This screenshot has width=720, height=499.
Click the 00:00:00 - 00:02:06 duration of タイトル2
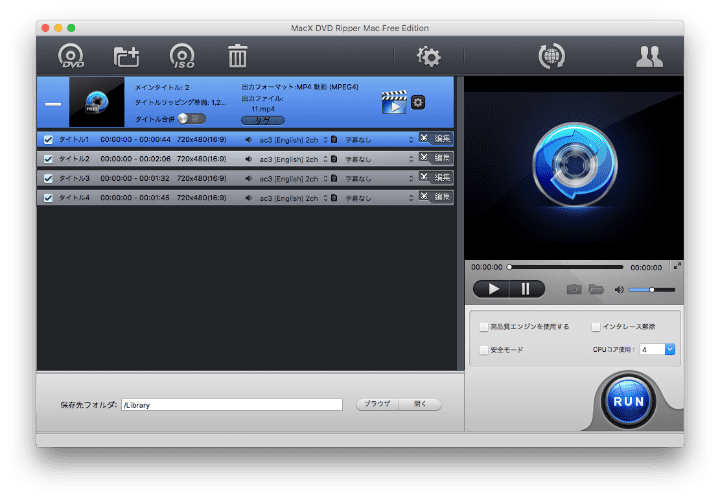[x=135, y=159]
